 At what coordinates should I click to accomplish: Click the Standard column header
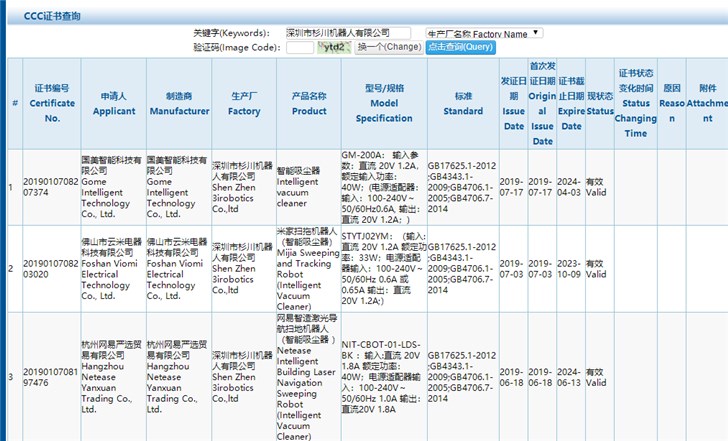pos(463,103)
